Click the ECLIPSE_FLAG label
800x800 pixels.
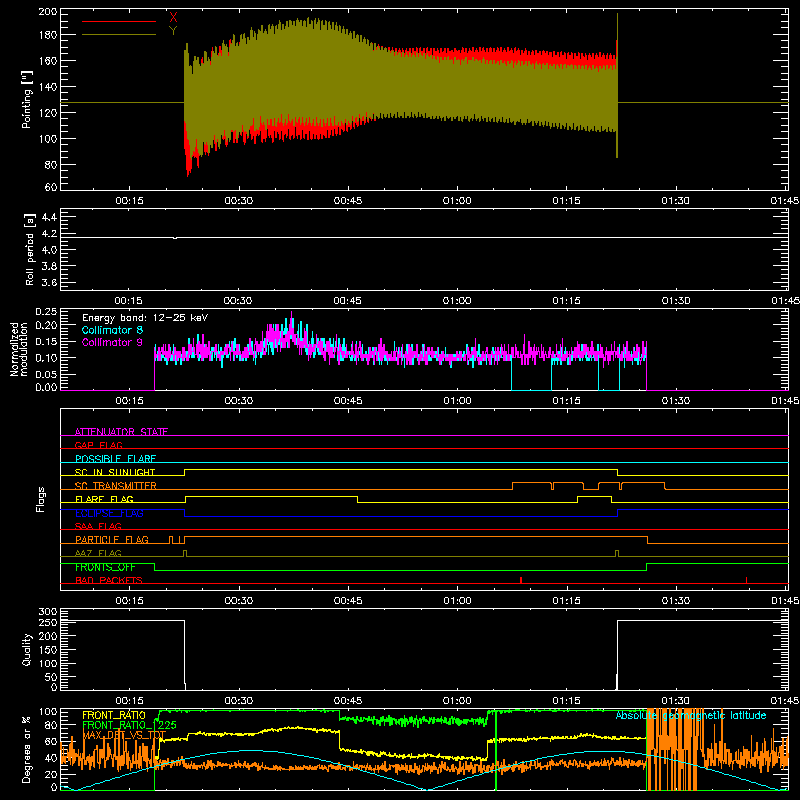pos(109,513)
